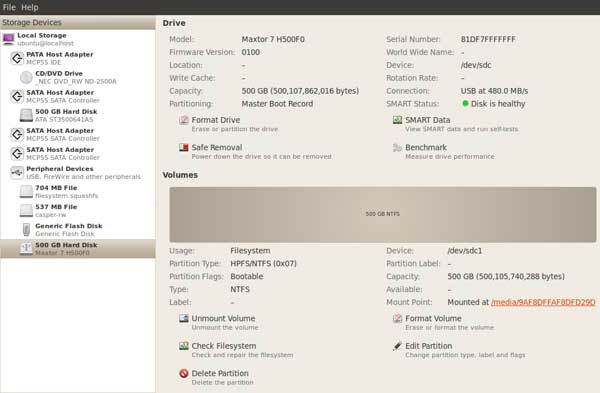The image size is (600, 393).
Task: Open the Help menu
Action: pyautogui.click(x=30, y=7)
